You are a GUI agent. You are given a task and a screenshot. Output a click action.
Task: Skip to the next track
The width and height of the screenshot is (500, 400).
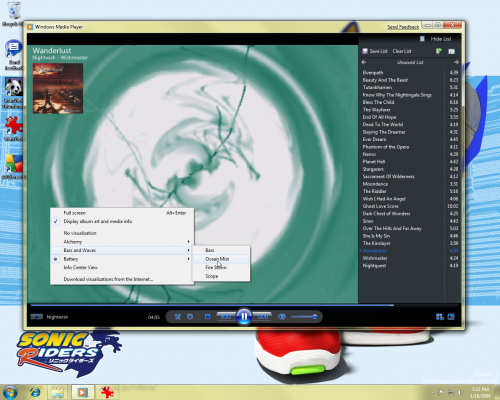click(262, 317)
